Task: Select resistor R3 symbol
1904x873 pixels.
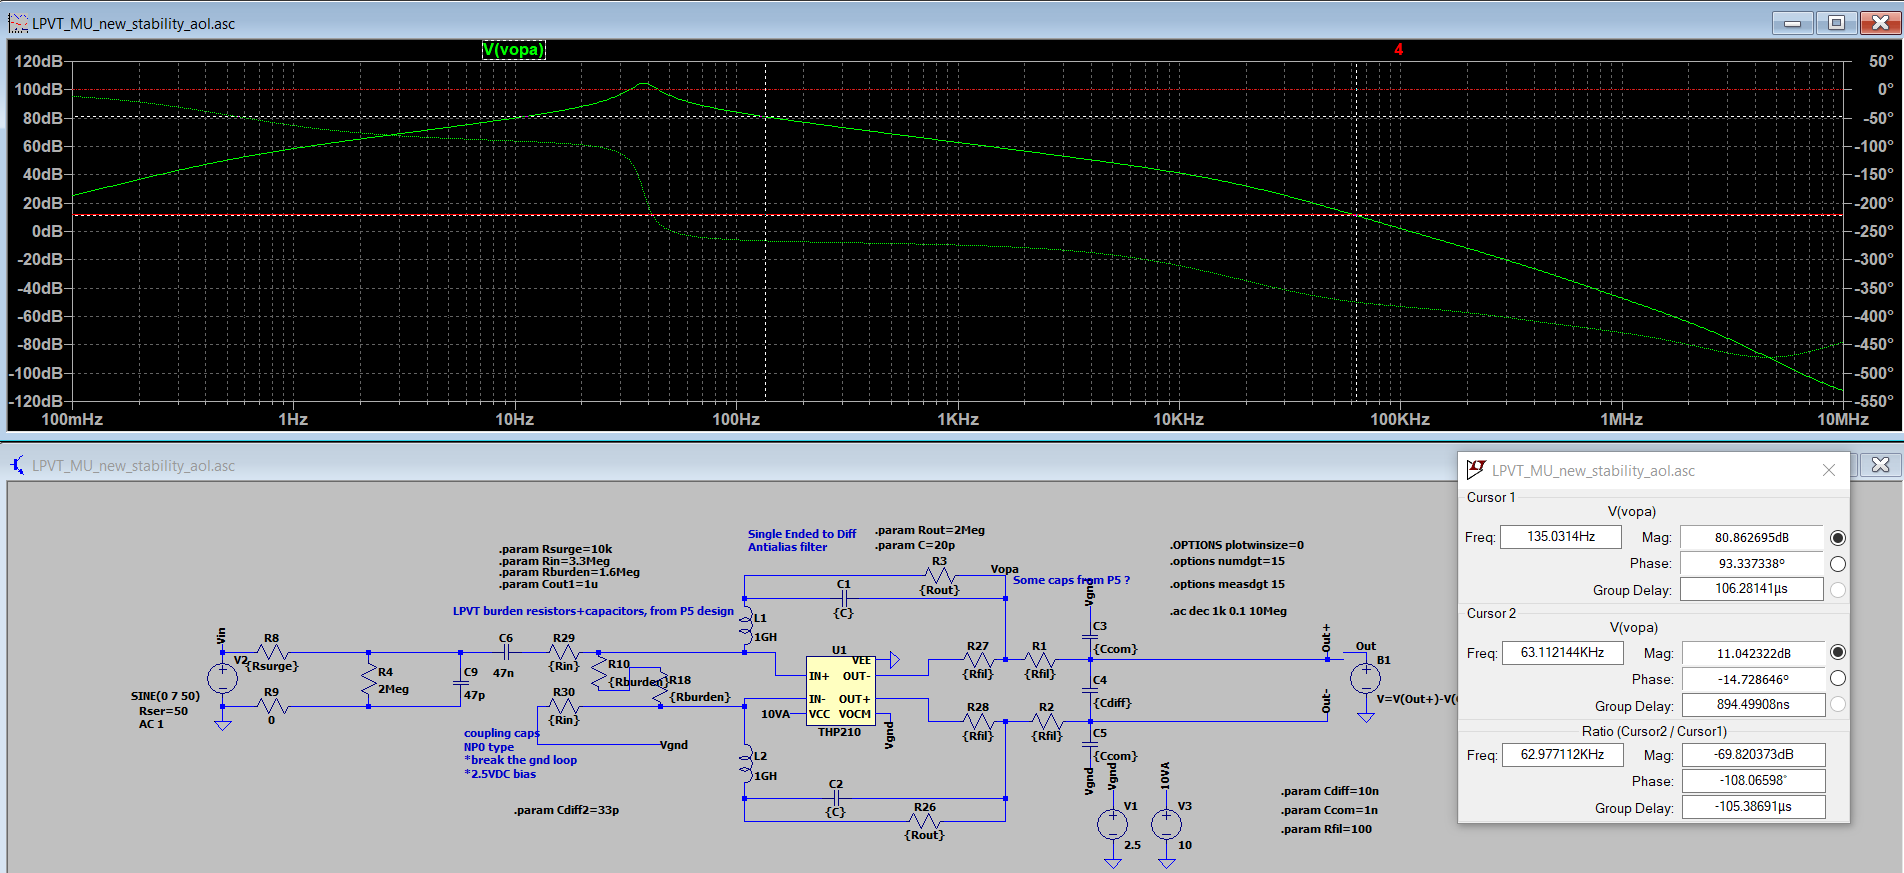Action: (x=940, y=576)
